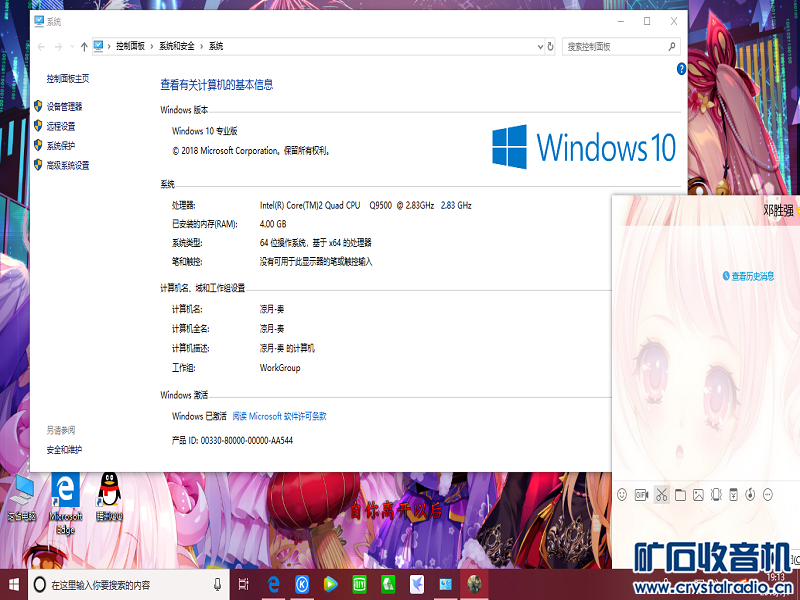This screenshot has height=600, width=800.
Task: Go to 控制面板主页
Action: point(68,78)
